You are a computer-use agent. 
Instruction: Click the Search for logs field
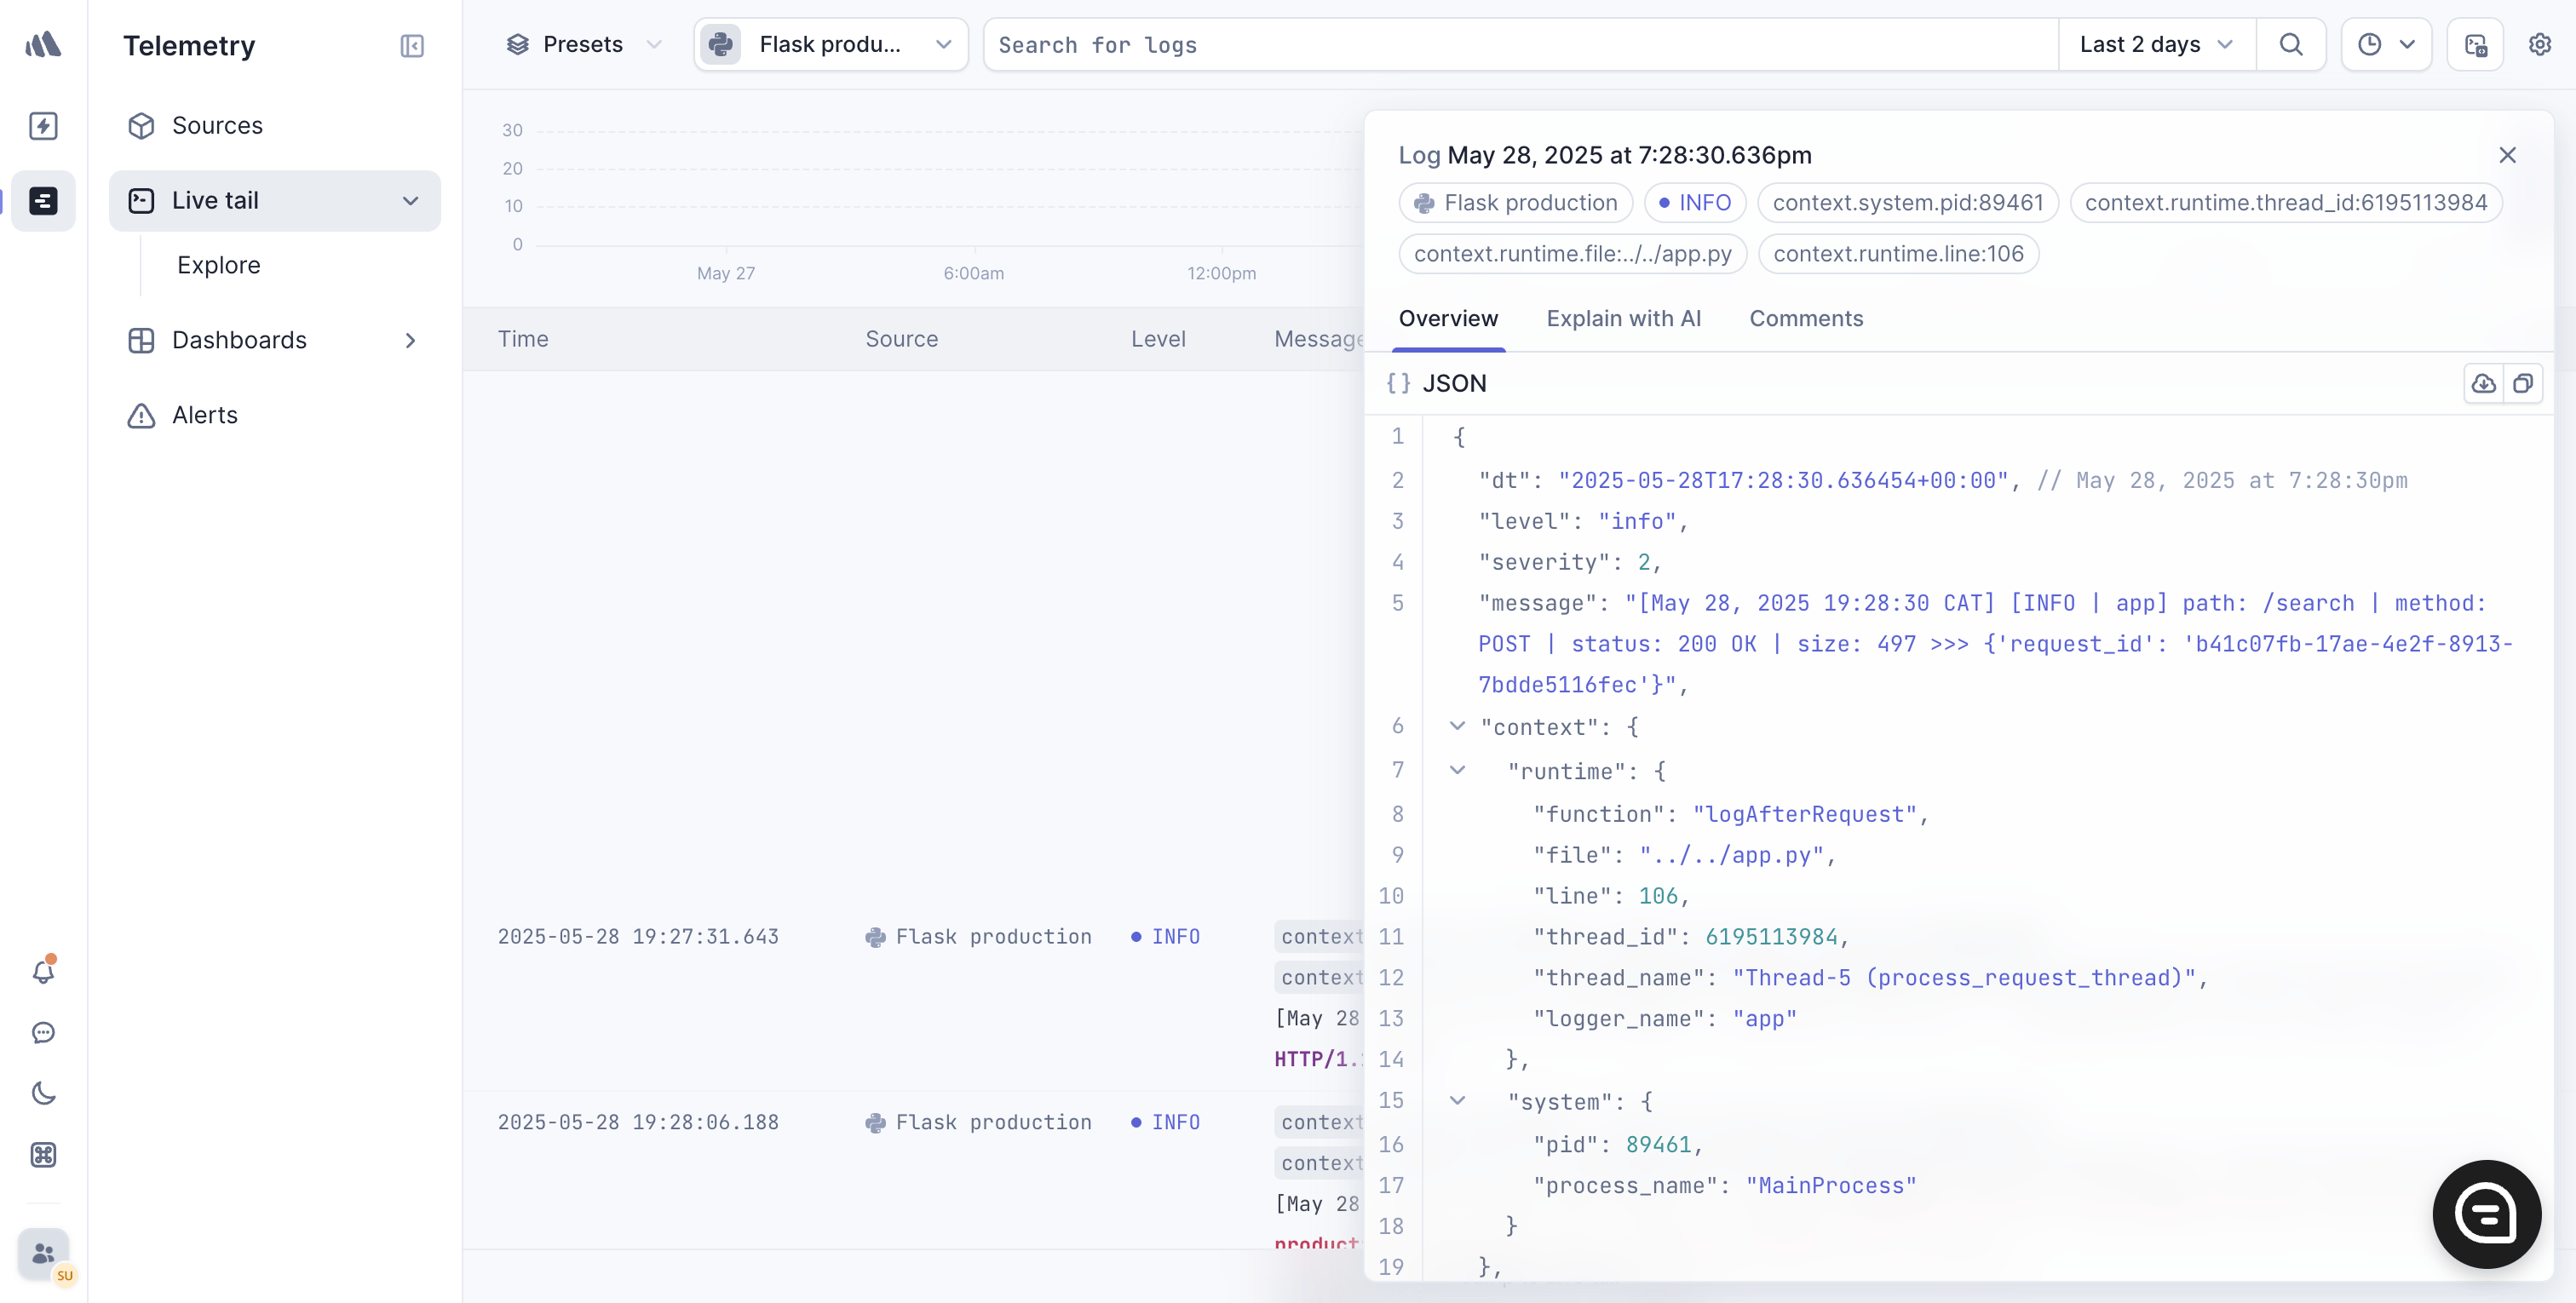pyautogui.click(x=1520, y=45)
